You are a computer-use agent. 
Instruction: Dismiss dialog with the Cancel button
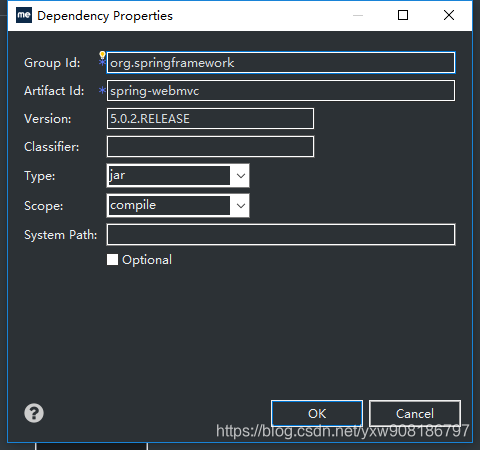tap(415, 414)
